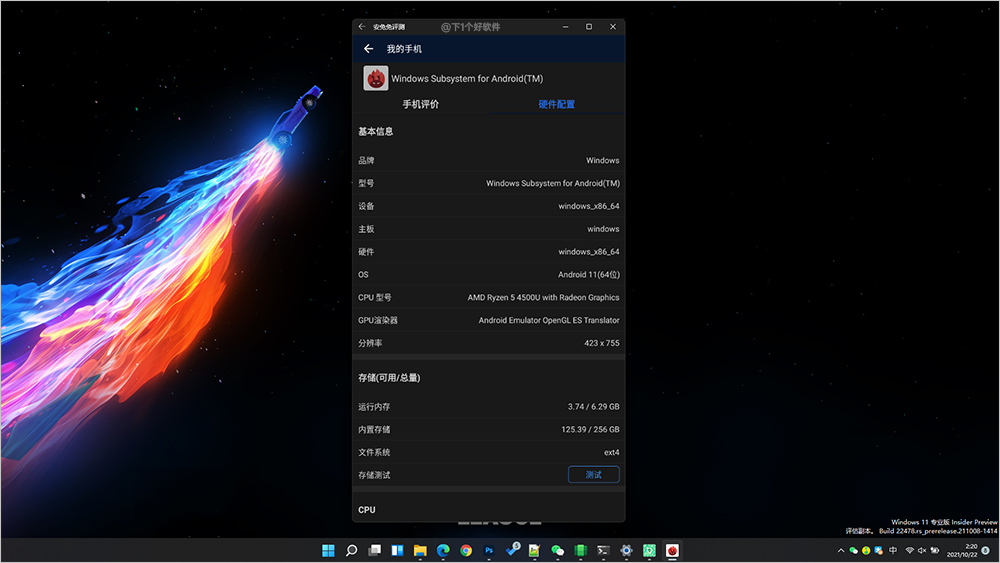Open the Windows Start menu
The width and height of the screenshot is (1000, 563).
328,550
